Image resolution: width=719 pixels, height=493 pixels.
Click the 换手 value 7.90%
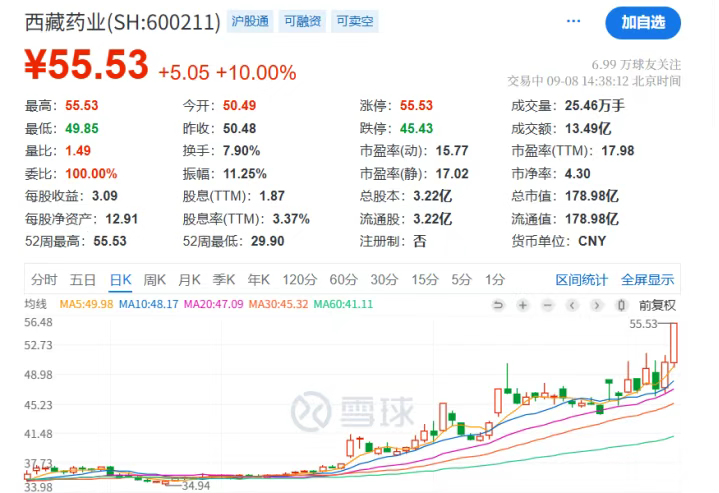click(x=242, y=151)
